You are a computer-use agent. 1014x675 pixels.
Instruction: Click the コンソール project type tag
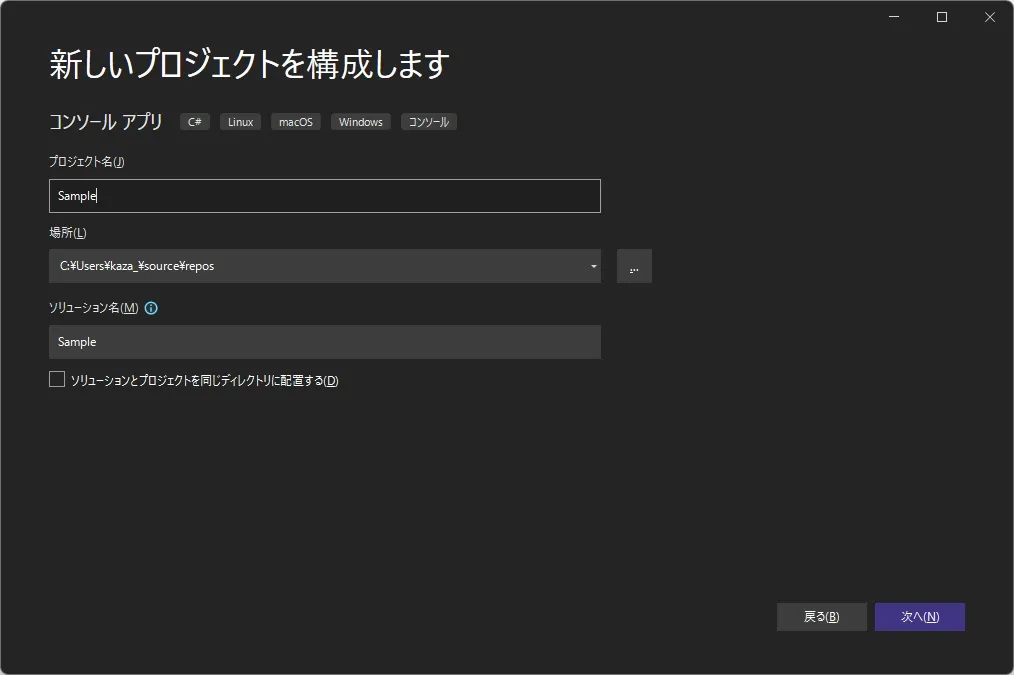(428, 121)
